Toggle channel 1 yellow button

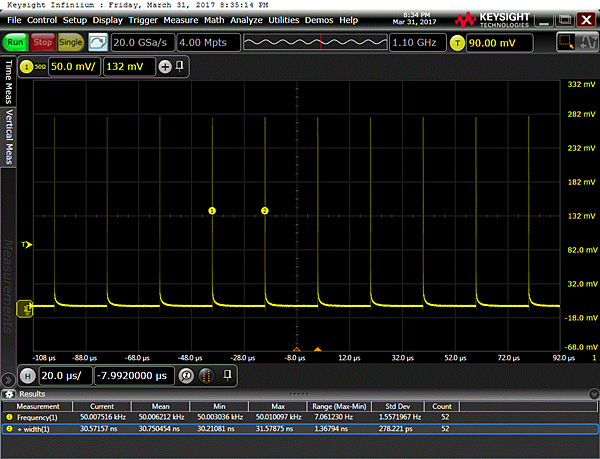[x=26, y=67]
